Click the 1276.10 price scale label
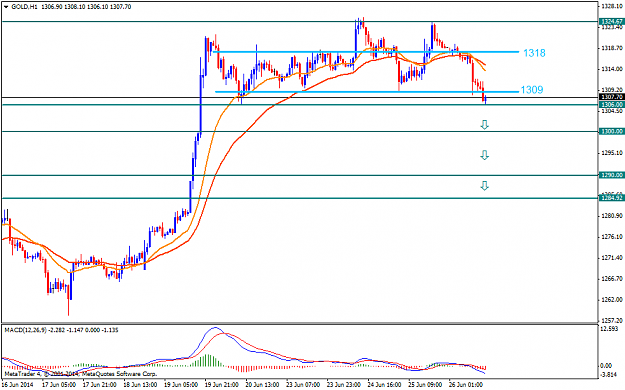Screen dimensions: 625x390 tap(612, 237)
